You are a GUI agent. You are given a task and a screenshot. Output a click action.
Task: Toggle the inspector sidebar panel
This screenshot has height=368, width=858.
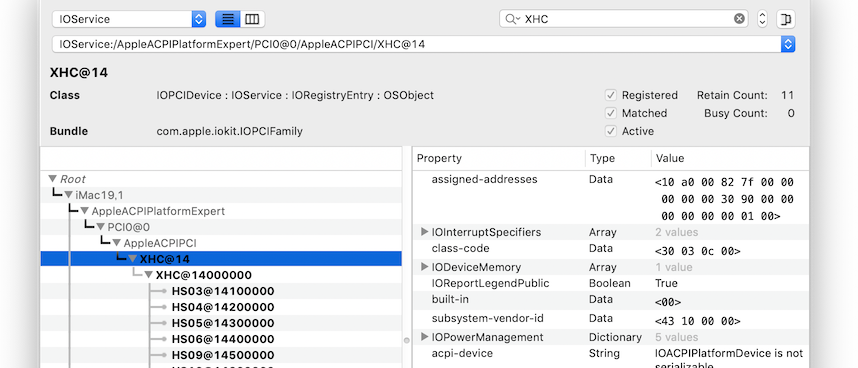(786, 19)
